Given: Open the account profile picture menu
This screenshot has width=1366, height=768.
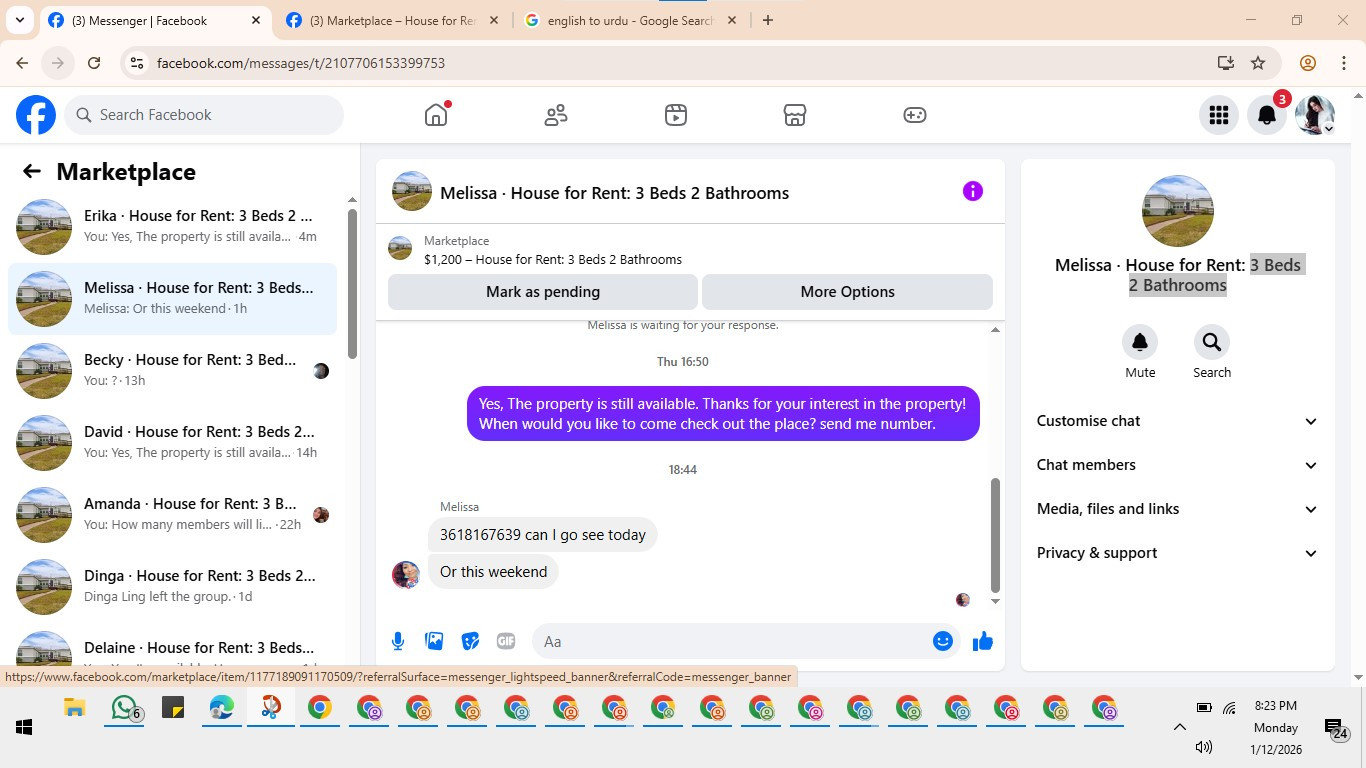Looking at the screenshot, I should point(1315,115).
